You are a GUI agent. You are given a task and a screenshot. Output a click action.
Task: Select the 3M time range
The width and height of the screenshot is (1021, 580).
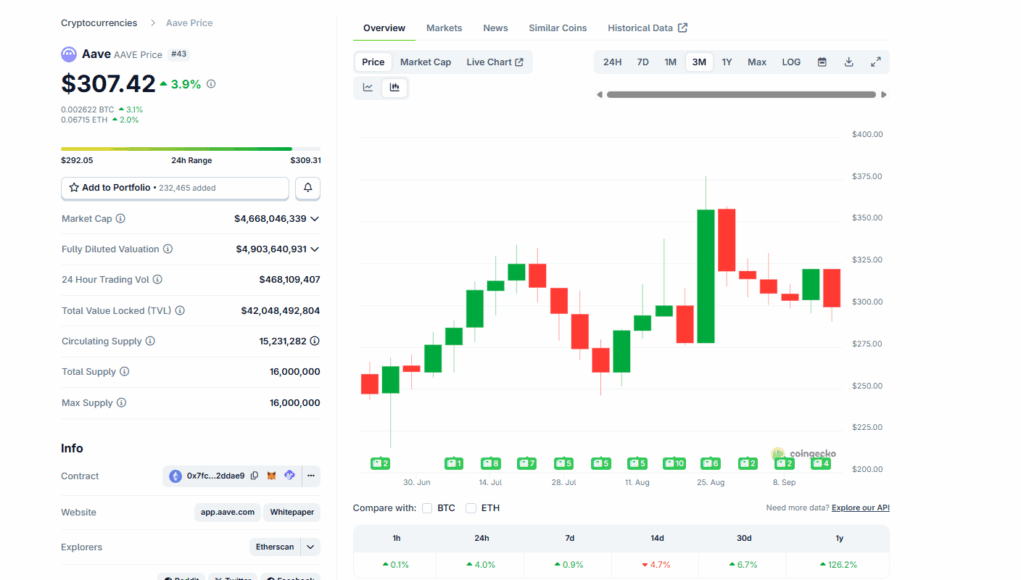[699, 62]
